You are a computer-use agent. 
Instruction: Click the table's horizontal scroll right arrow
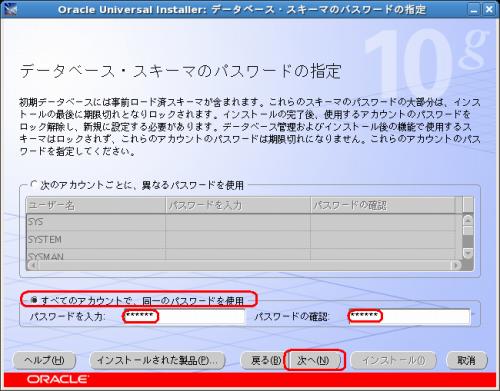pyautogui.click(x=455, y=265)
